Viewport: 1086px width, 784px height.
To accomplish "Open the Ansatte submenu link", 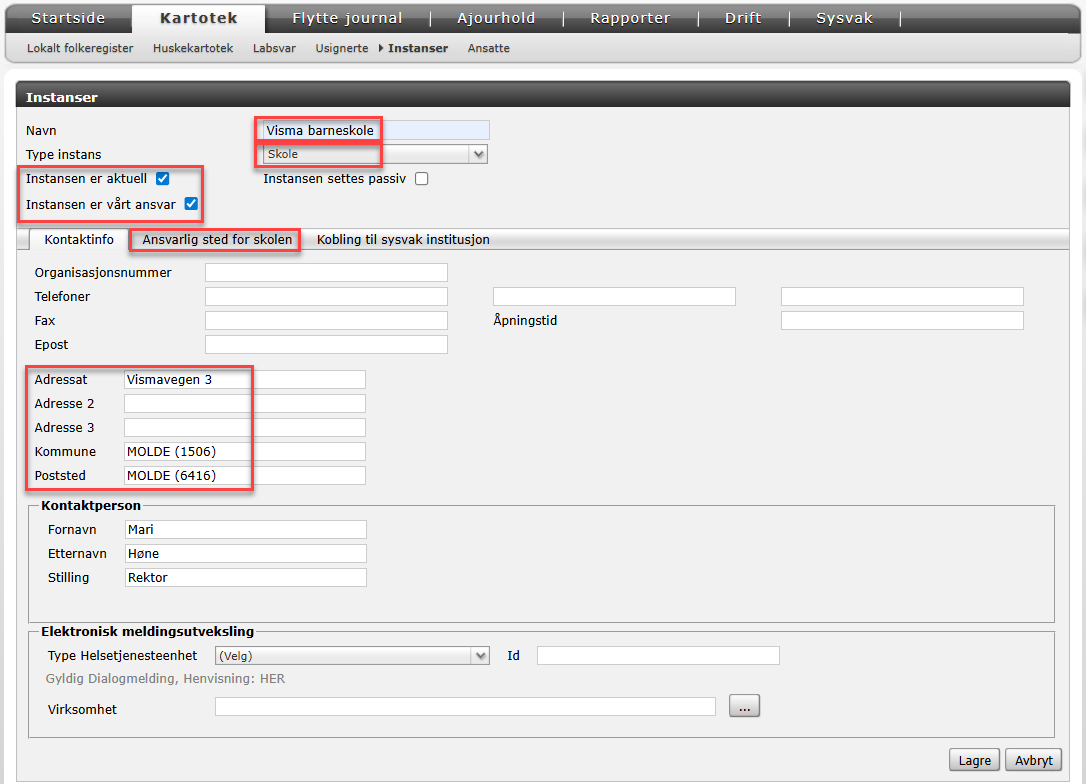I will 488,48.
